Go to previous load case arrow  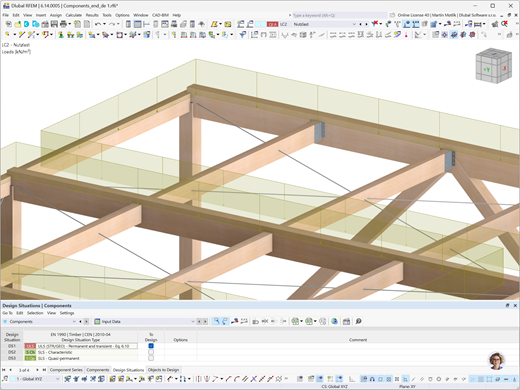(361, 24)
